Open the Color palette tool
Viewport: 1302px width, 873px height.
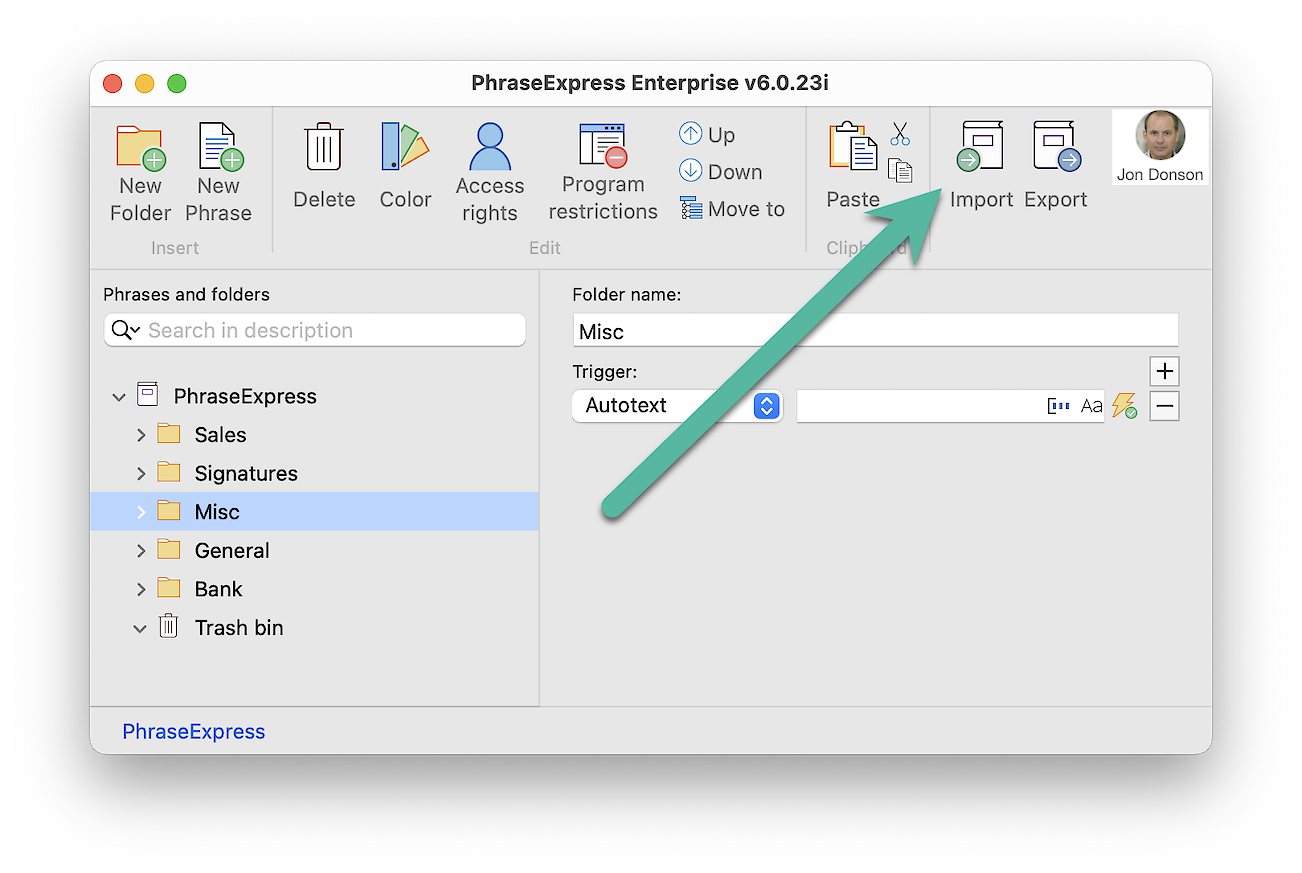tap(405, 167)
